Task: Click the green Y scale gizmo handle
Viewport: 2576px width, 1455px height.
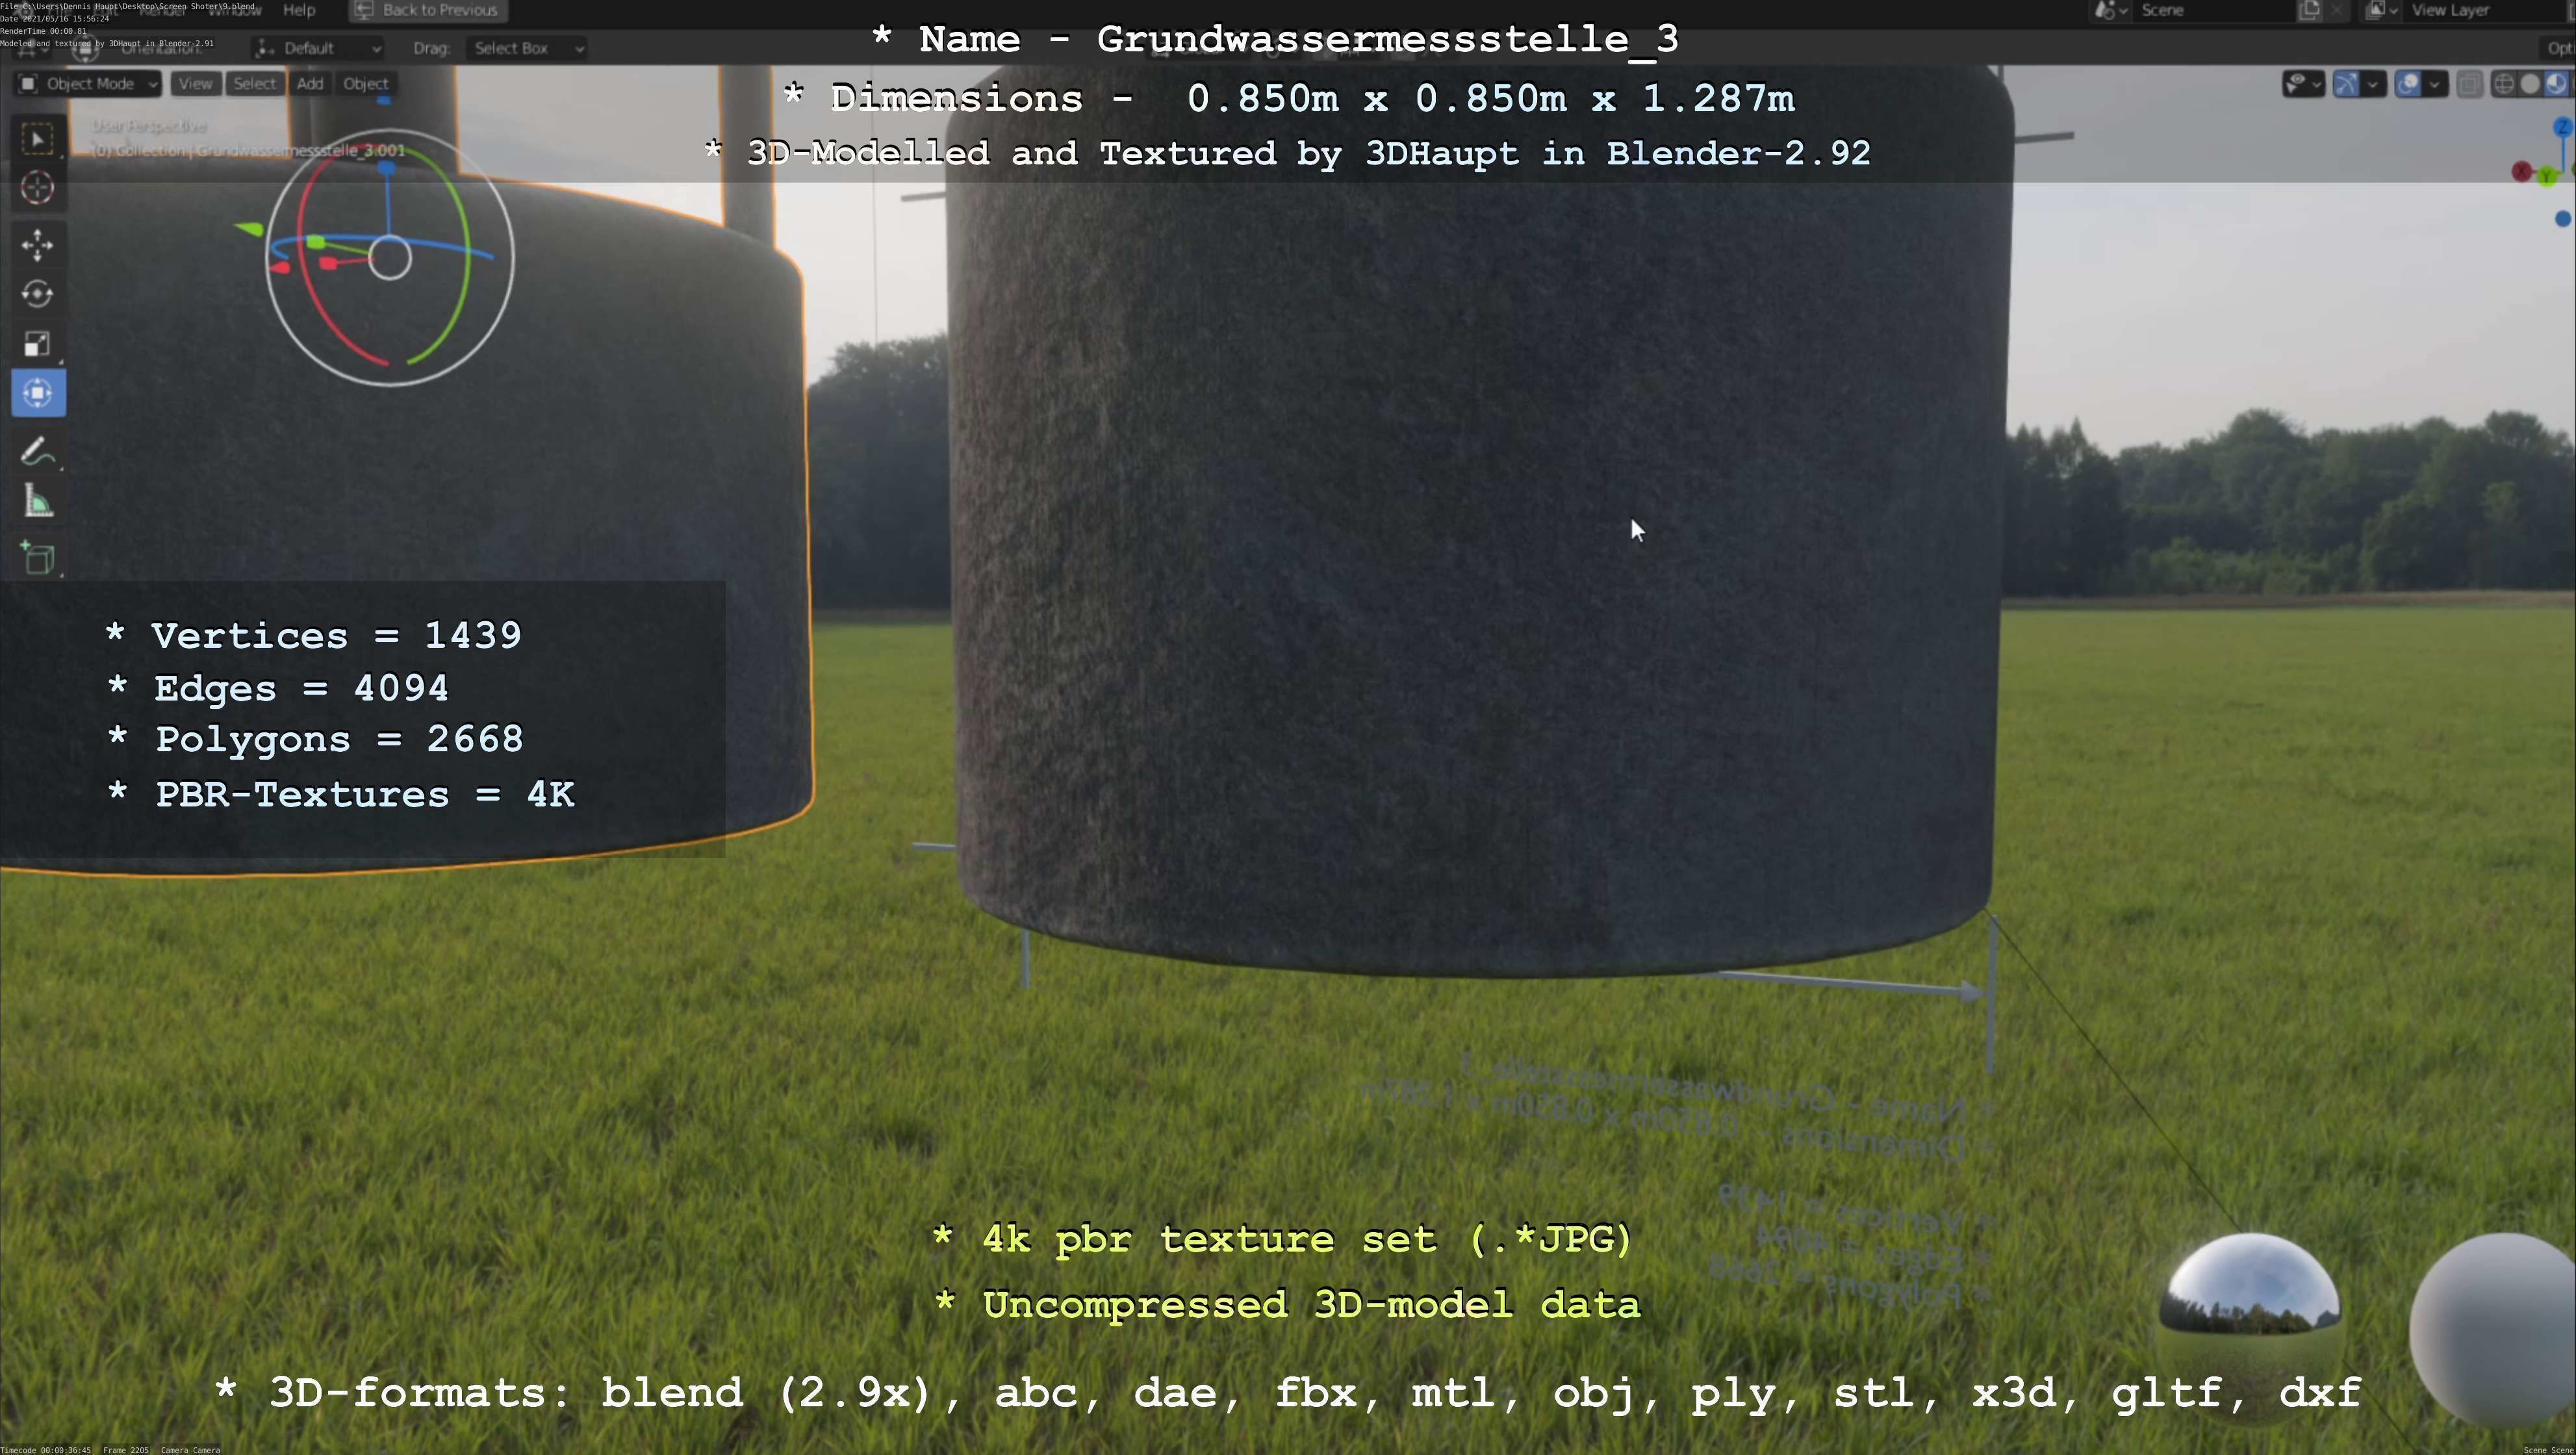Action: coord(316,242)
